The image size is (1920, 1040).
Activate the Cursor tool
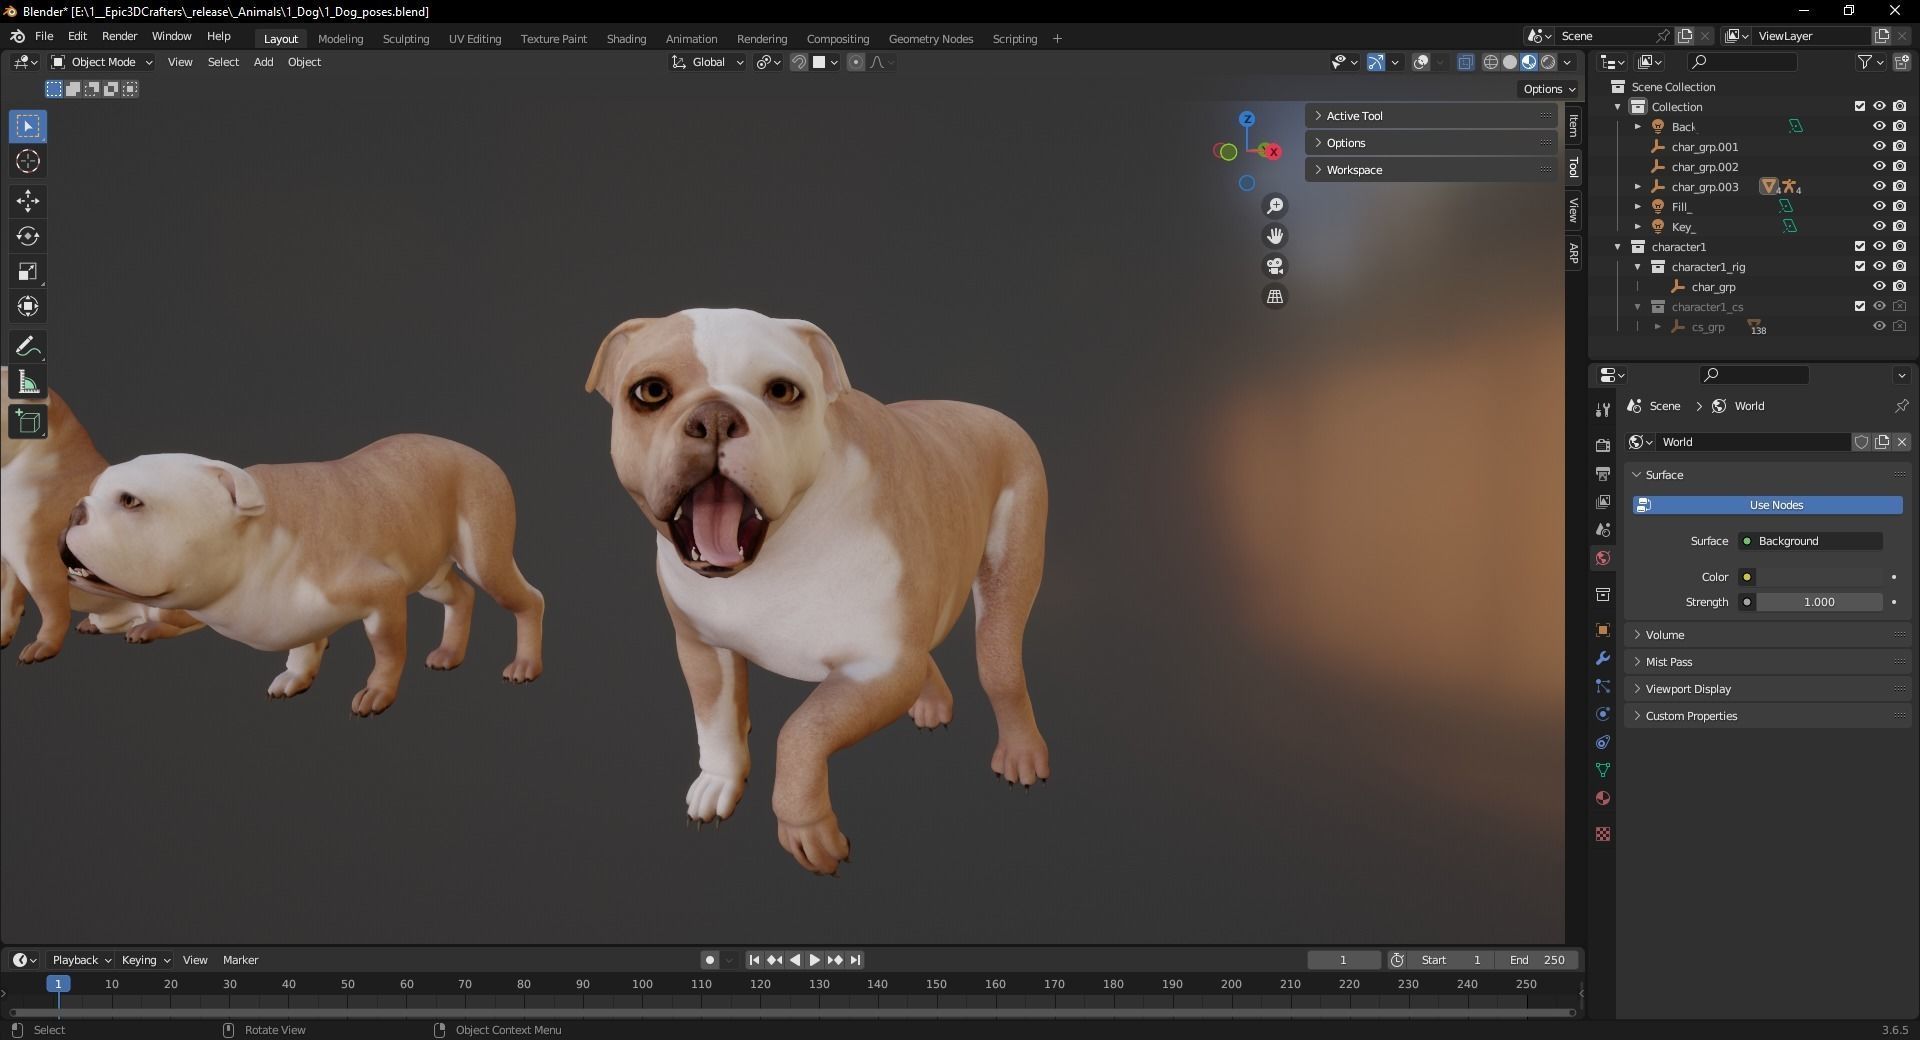pyautogui.click(x=28, y=161)
